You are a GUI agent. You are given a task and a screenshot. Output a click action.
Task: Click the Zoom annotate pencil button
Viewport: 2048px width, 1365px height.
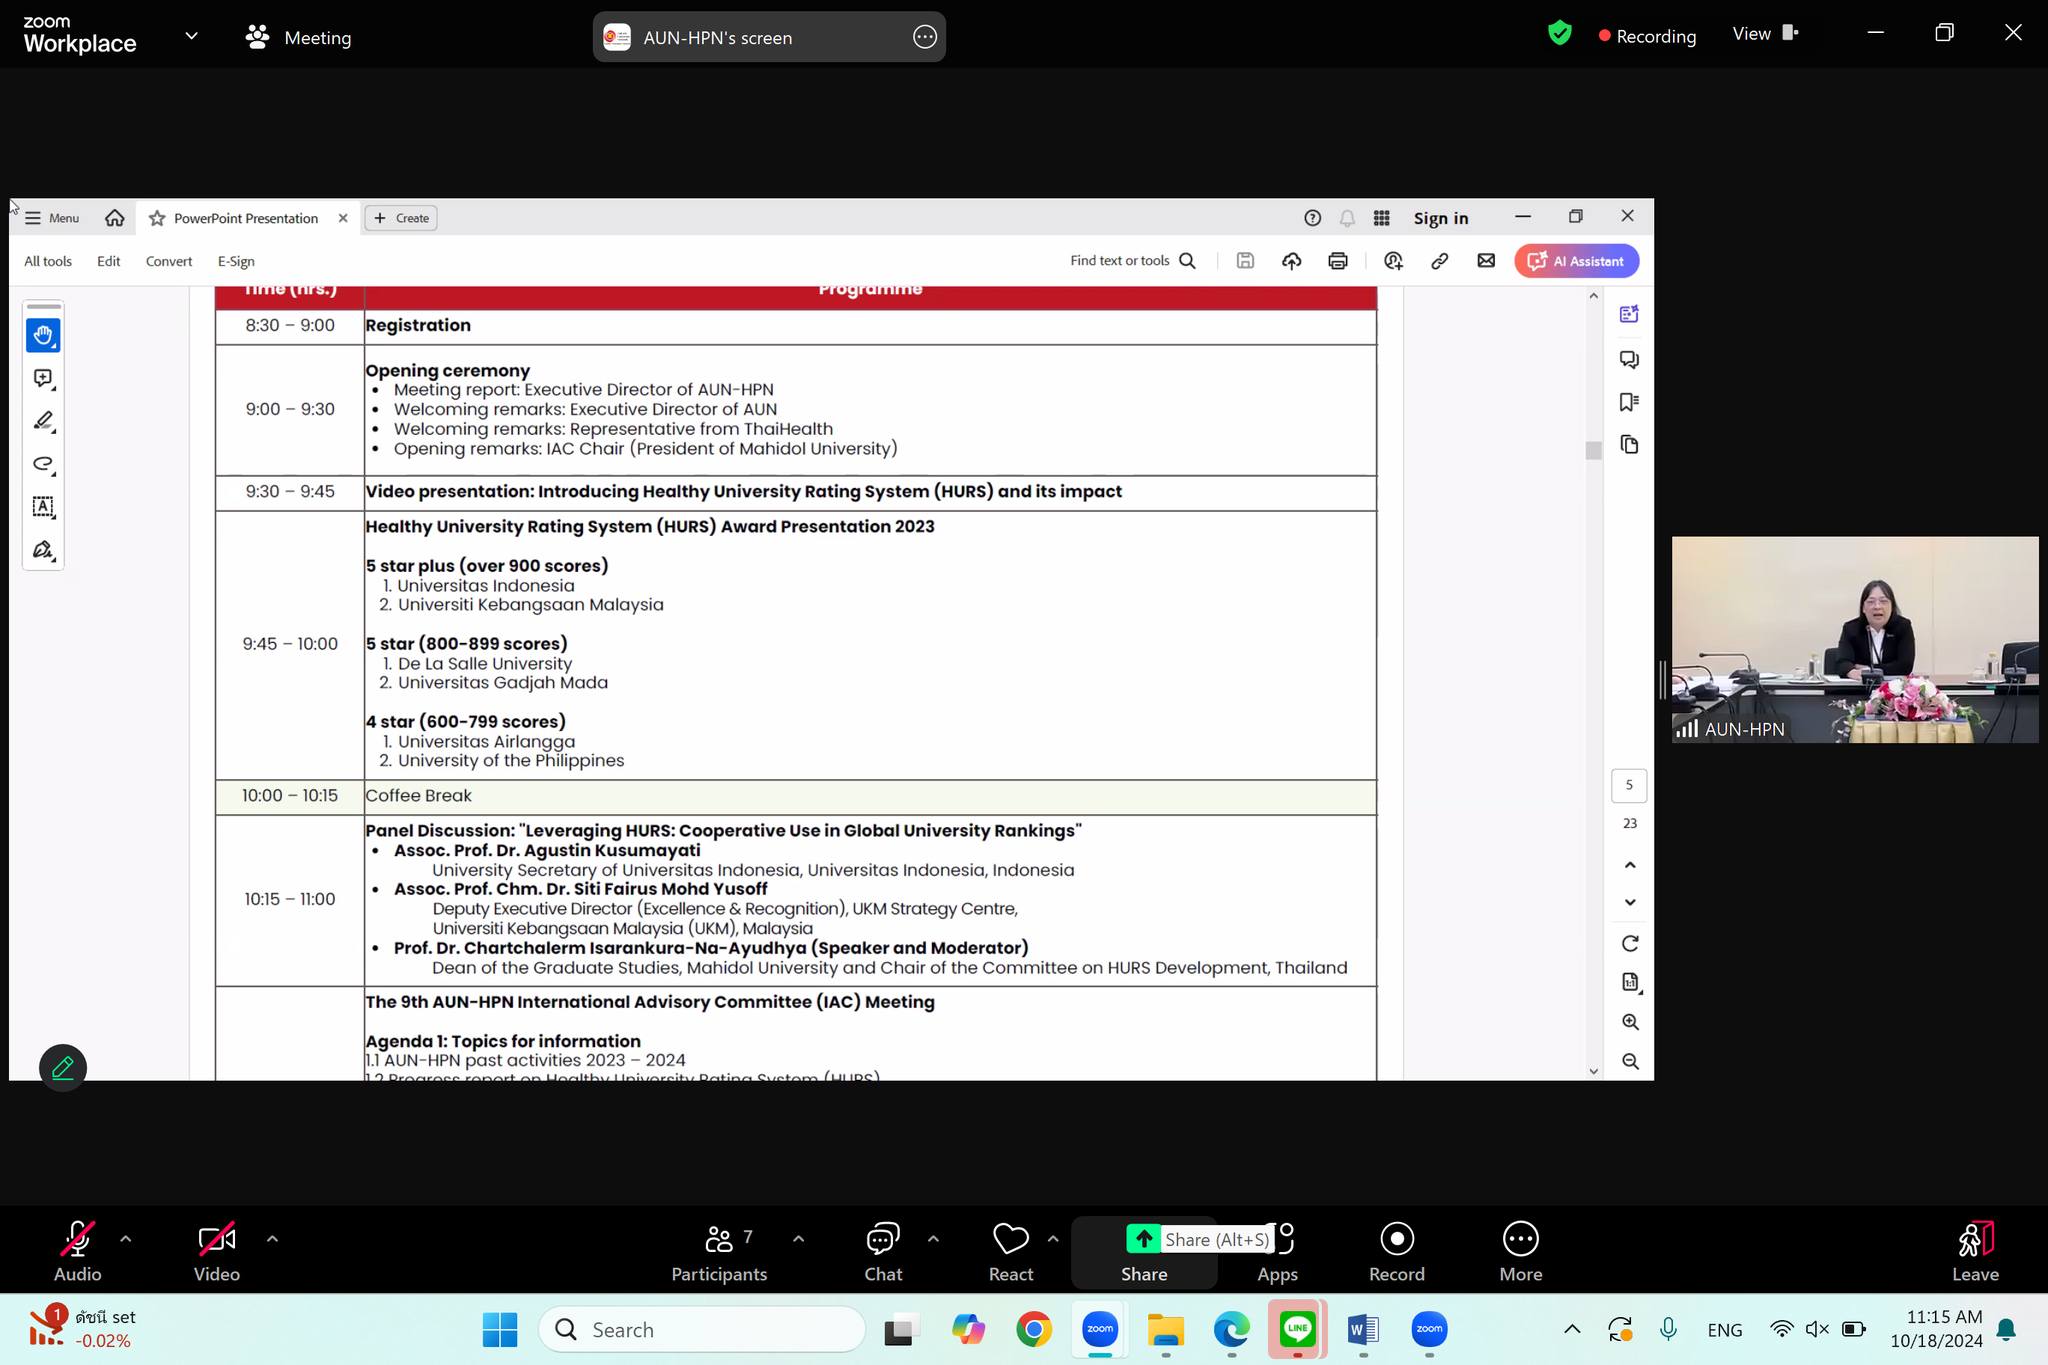[63, 1068]
